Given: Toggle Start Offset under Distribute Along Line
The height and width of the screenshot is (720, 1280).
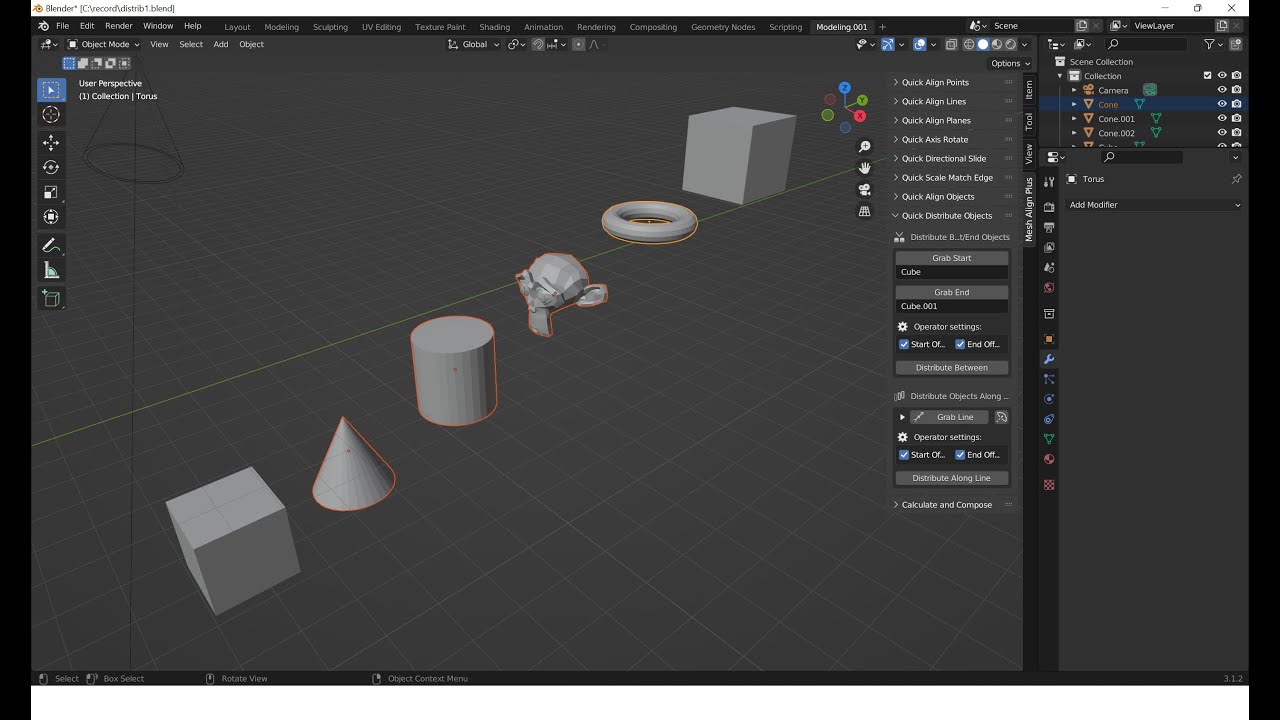Looking at the screenshot, I should (904, 455).
